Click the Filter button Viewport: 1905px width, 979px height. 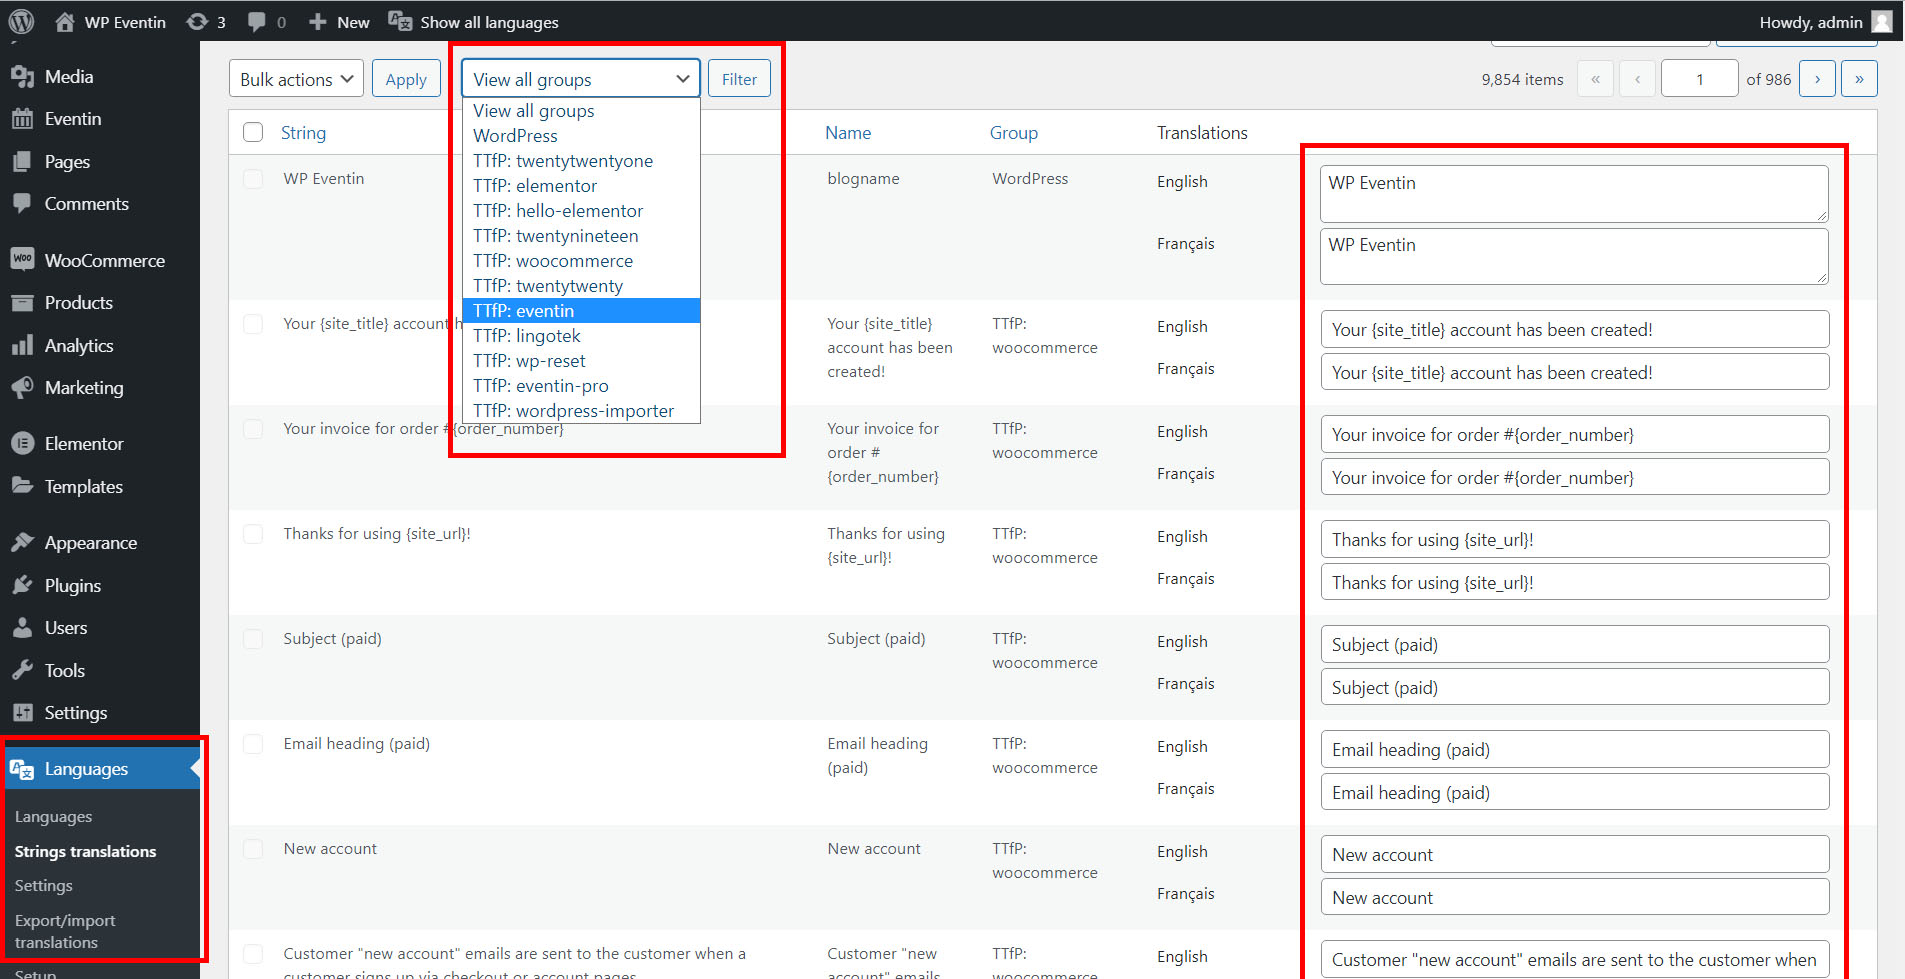pyautogui.click(x=739, y=79)
